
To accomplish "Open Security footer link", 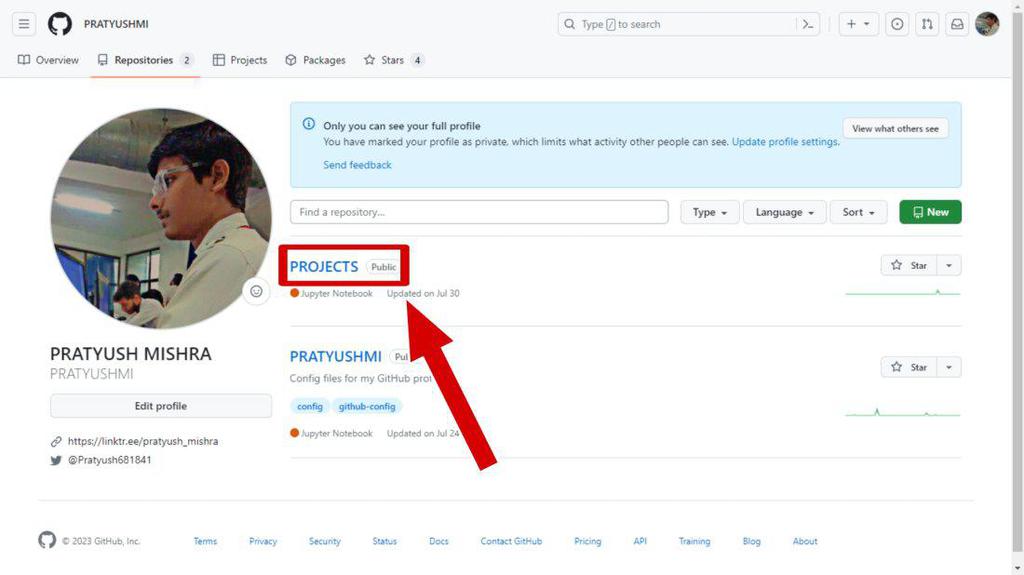I will pos(325,541).
